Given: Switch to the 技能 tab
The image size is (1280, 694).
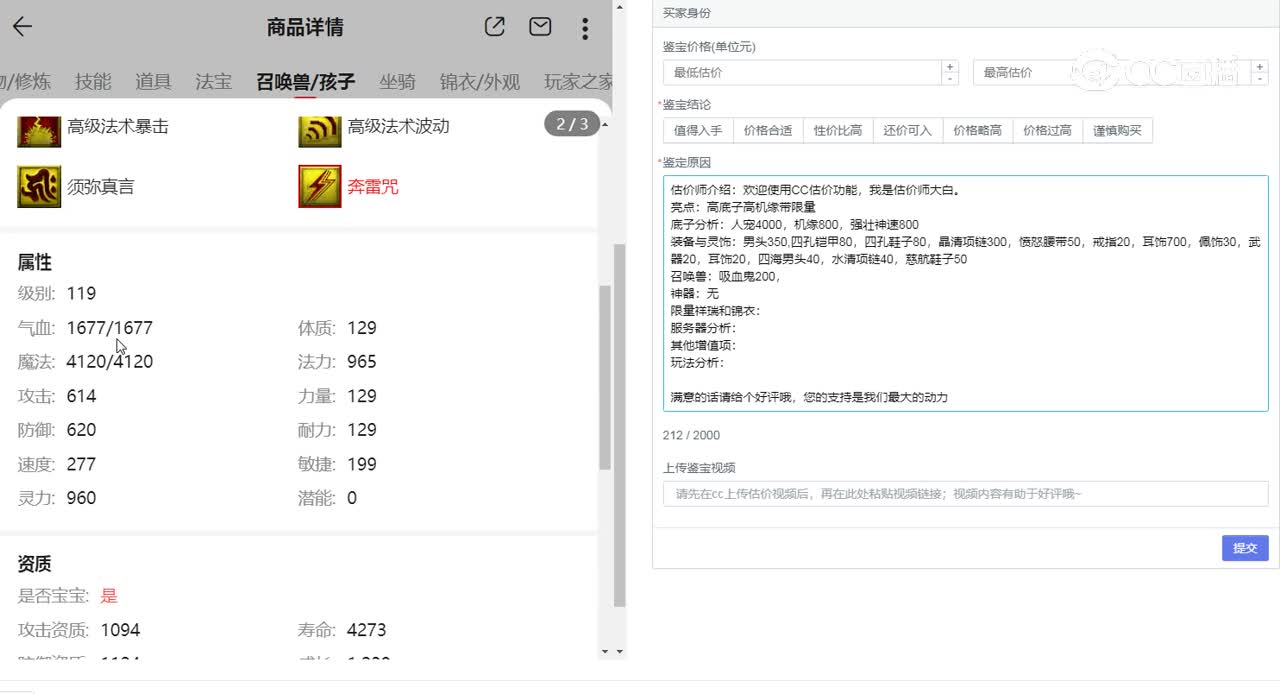Looking at the screenshot, I should (93, 82).
